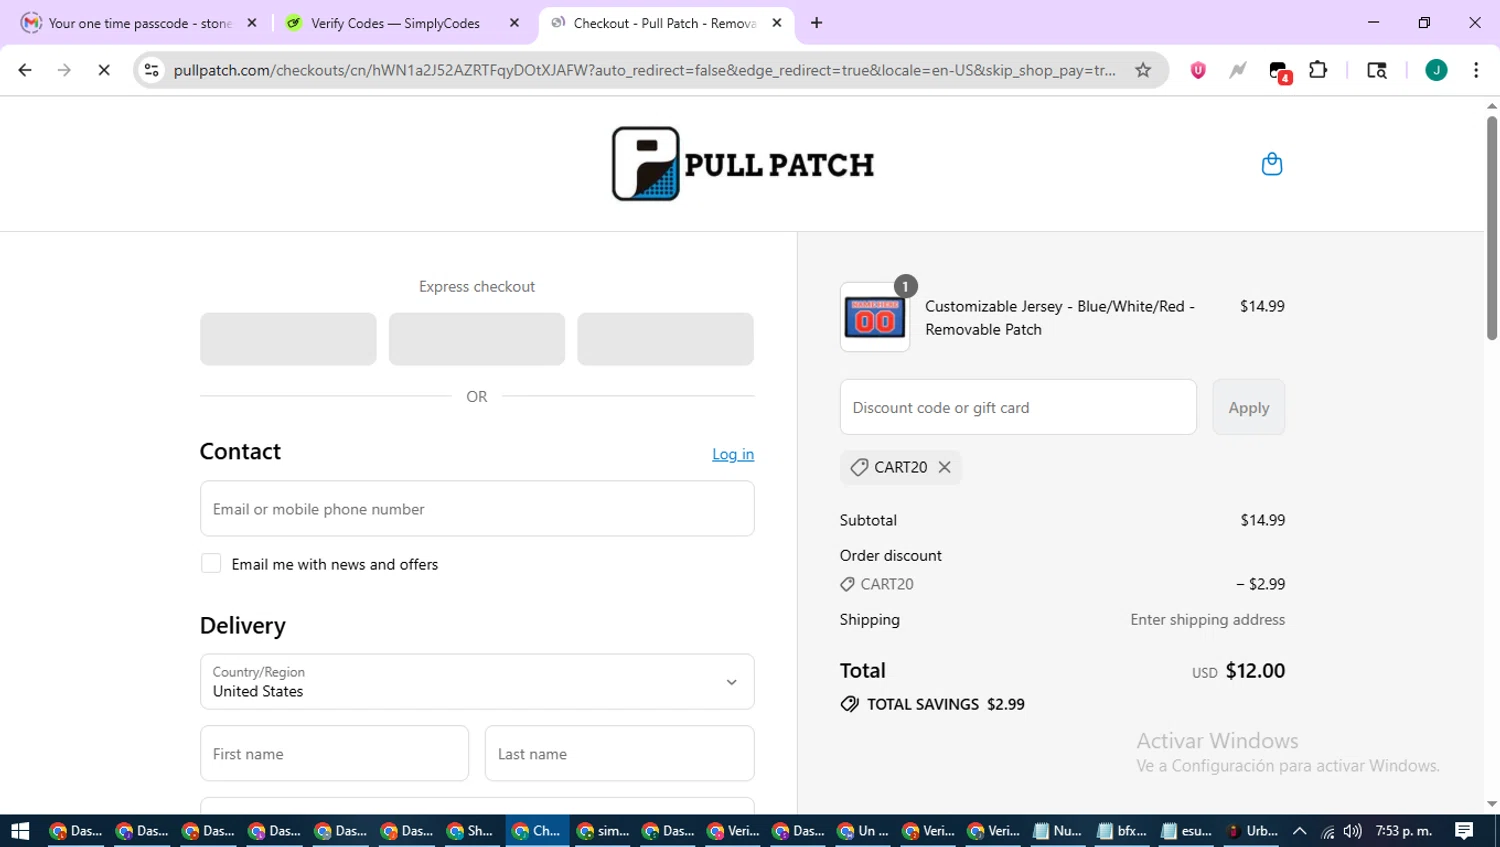Open the sim... Chrome taskbar window
This screenshot has width=1500, height=847.
[603, 831]
